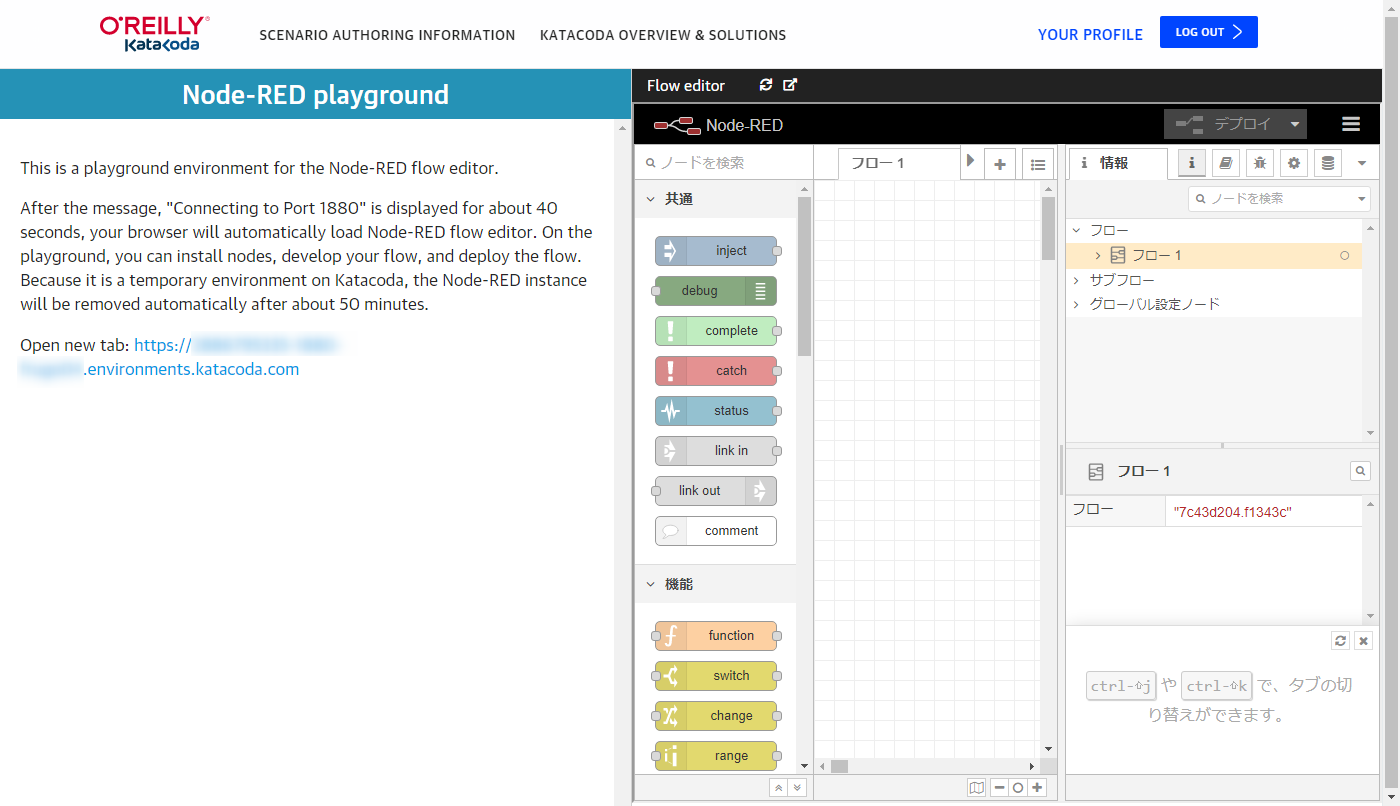
Task: Select the link in node
Action: tap(716, 451)
